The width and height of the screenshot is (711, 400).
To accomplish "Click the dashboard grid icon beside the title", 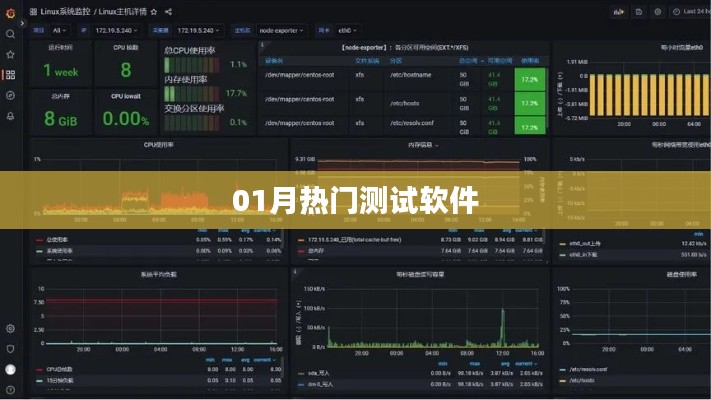I will coord(34,12).
